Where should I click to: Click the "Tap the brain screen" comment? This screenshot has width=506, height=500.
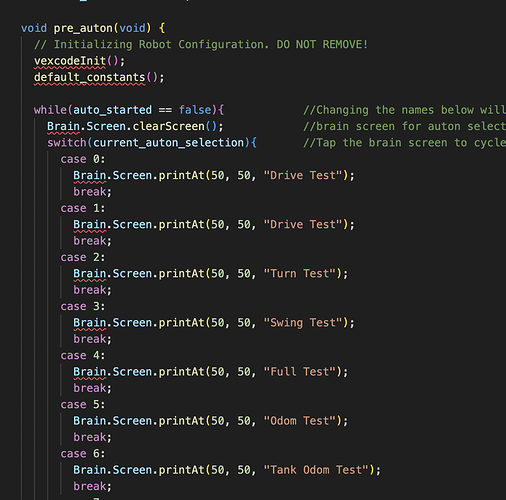(x=404, y=143)
